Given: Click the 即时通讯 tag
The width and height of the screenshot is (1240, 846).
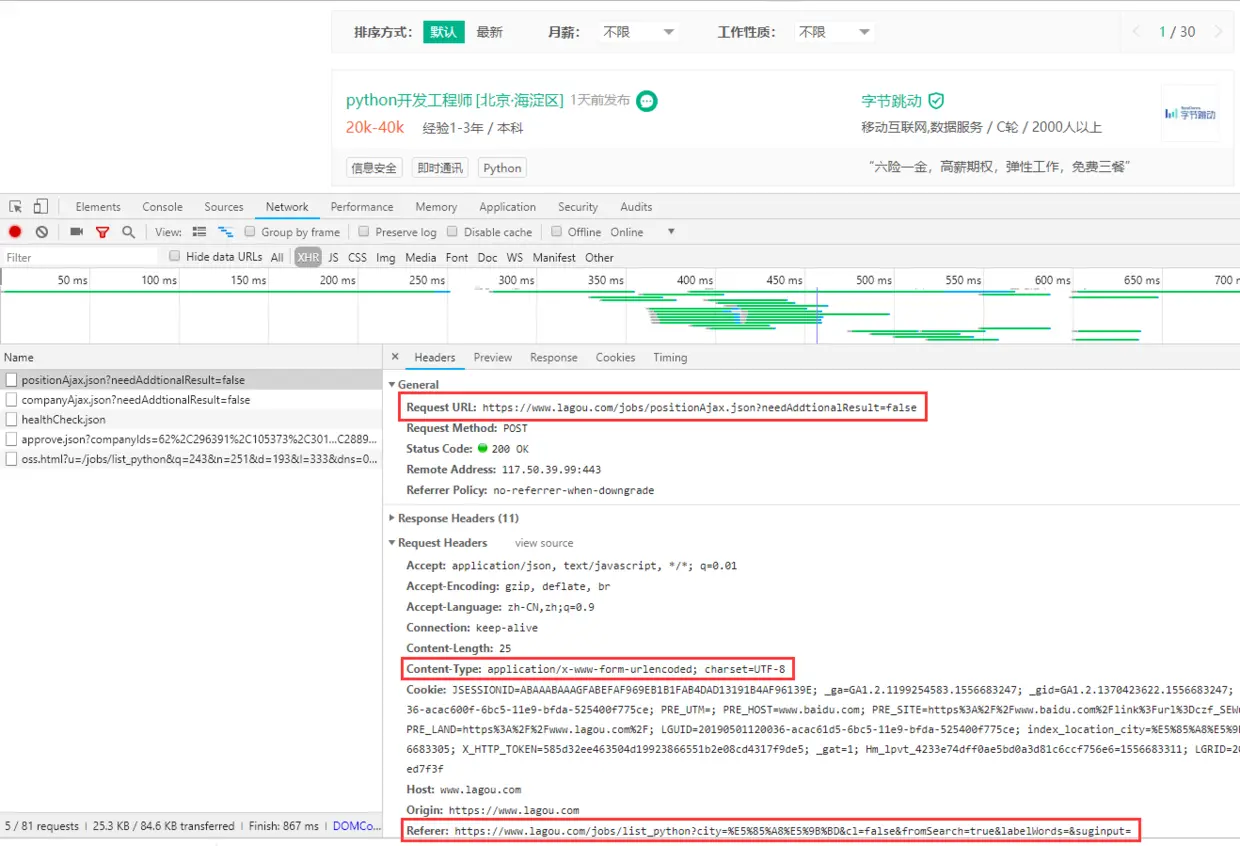Looking at the screenshot, I should [x=440, y=168].
